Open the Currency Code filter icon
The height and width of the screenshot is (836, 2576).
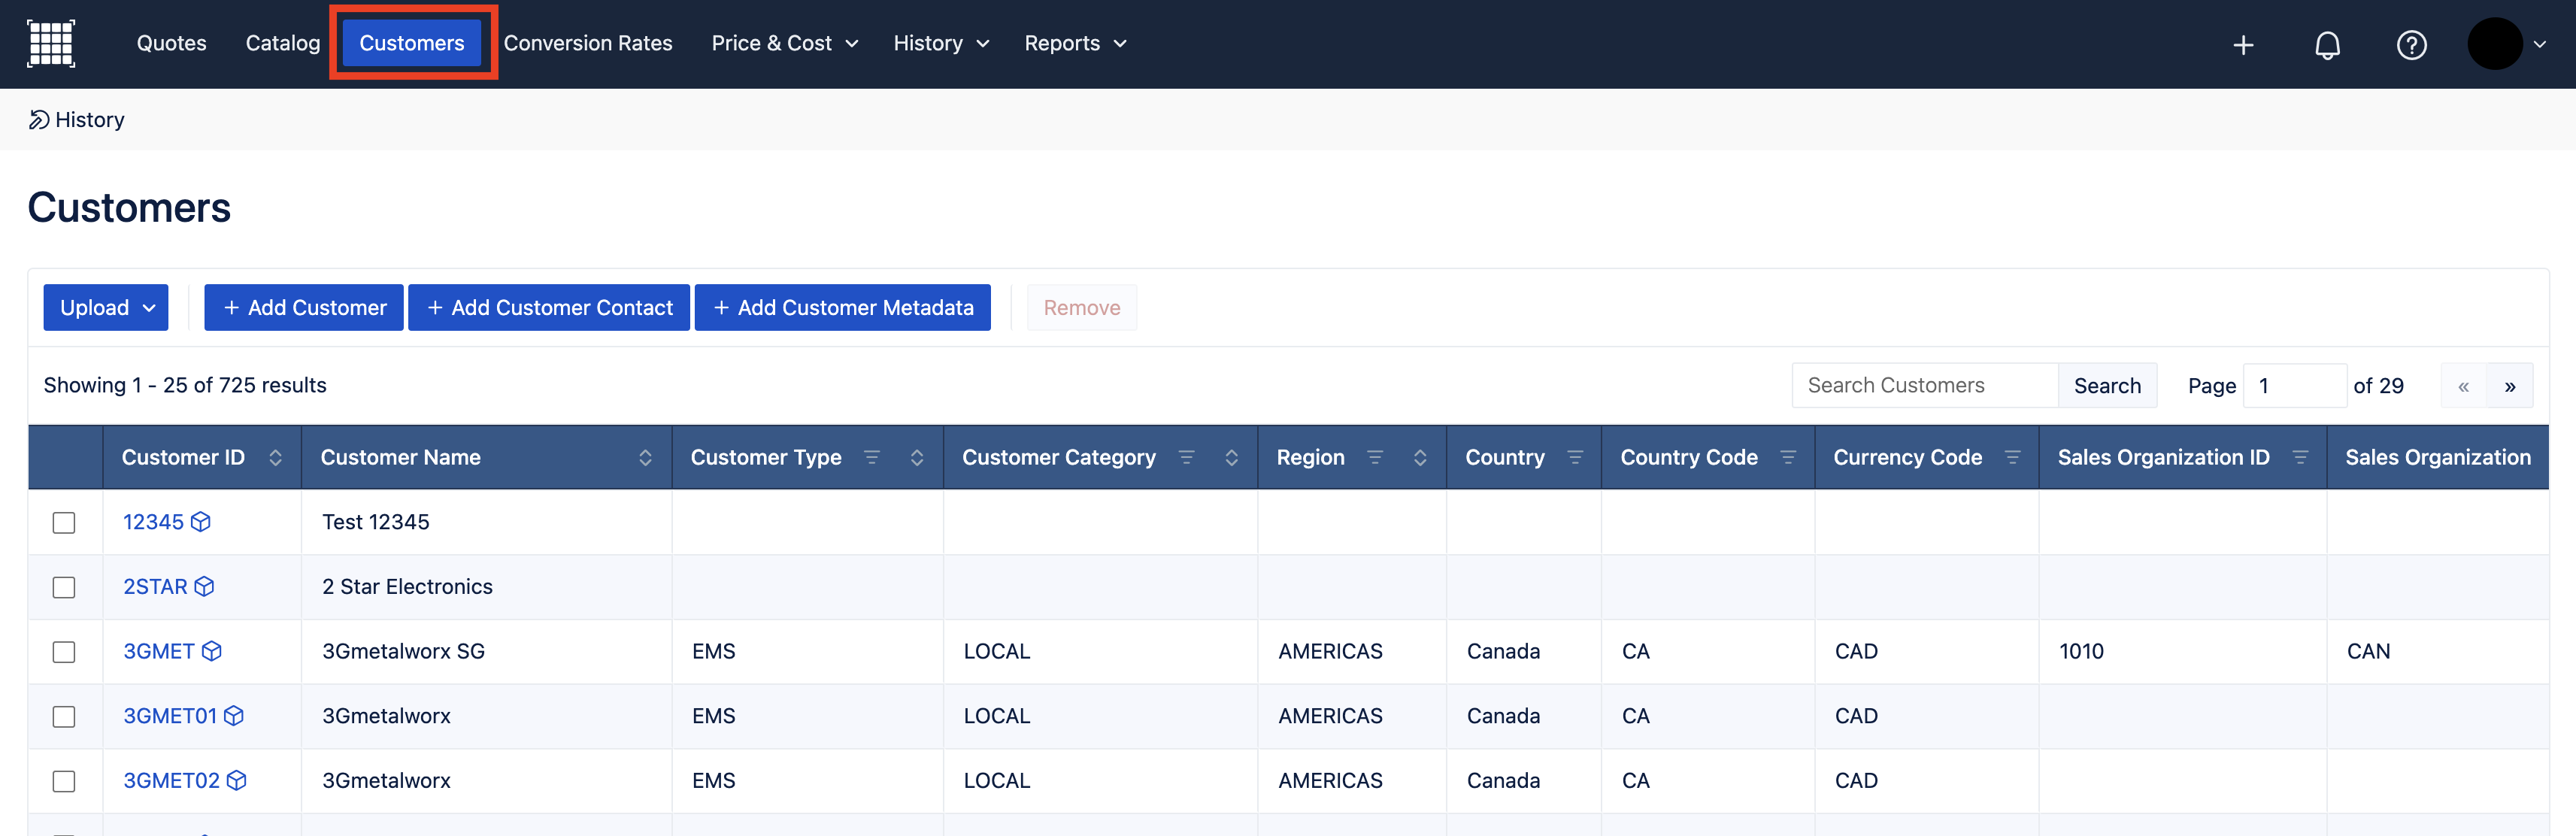pyautogui.click(x=2012, y=457)
